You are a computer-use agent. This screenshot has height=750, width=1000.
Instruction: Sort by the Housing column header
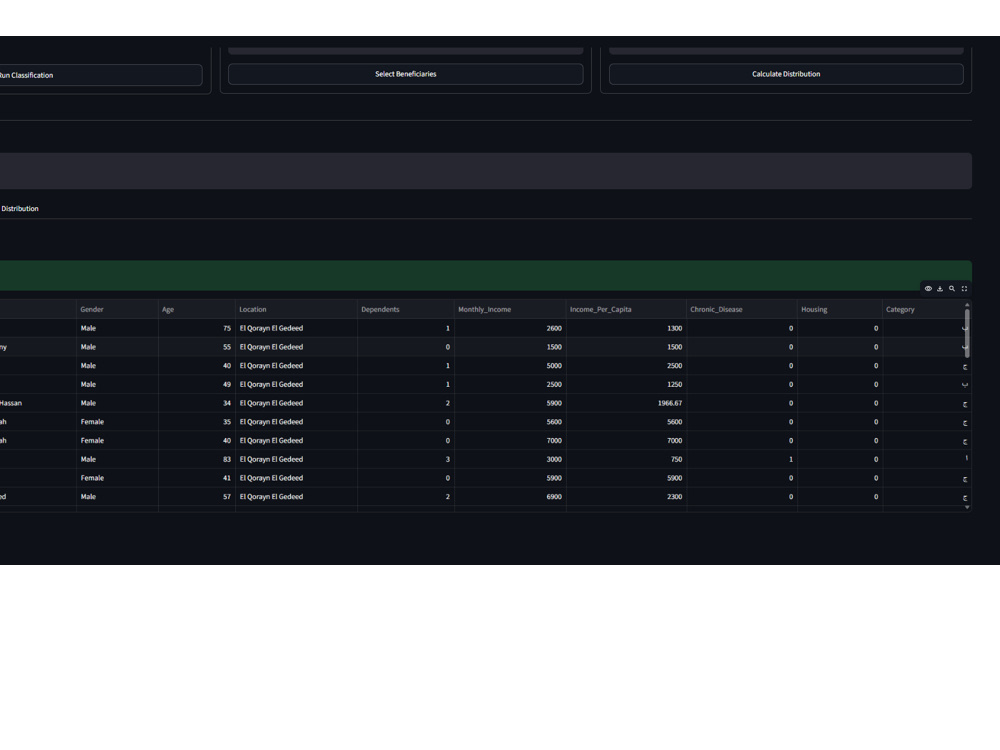pyautogui.click(x=840, y=309)
